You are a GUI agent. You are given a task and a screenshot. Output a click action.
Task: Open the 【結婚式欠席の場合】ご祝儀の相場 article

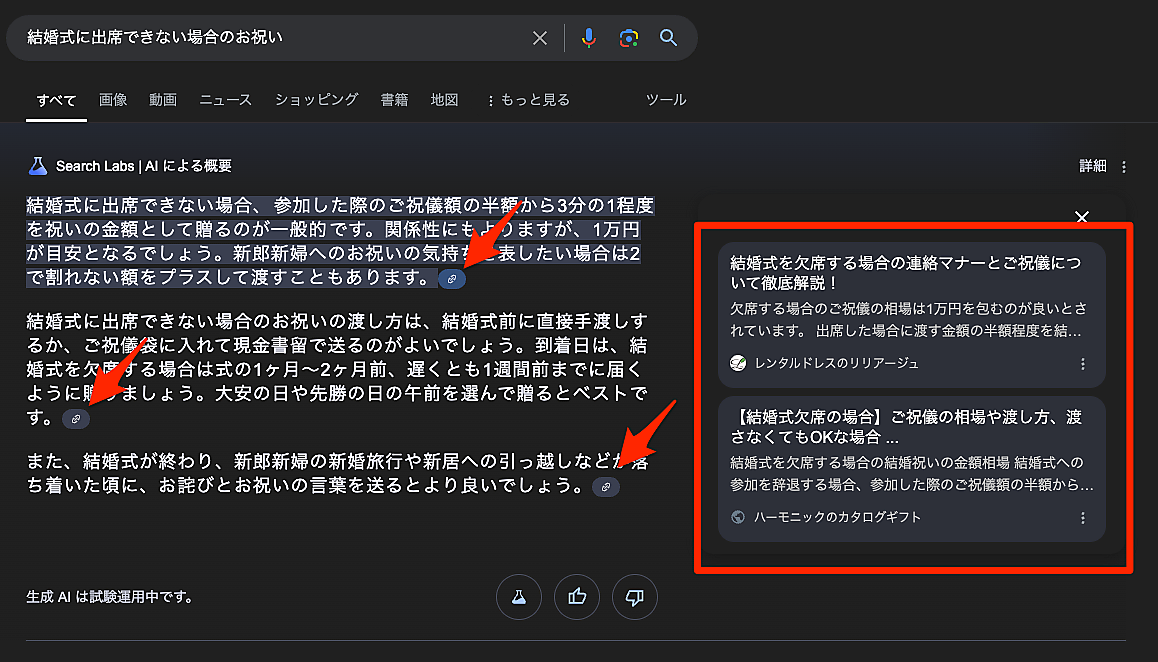pos(905,427)
